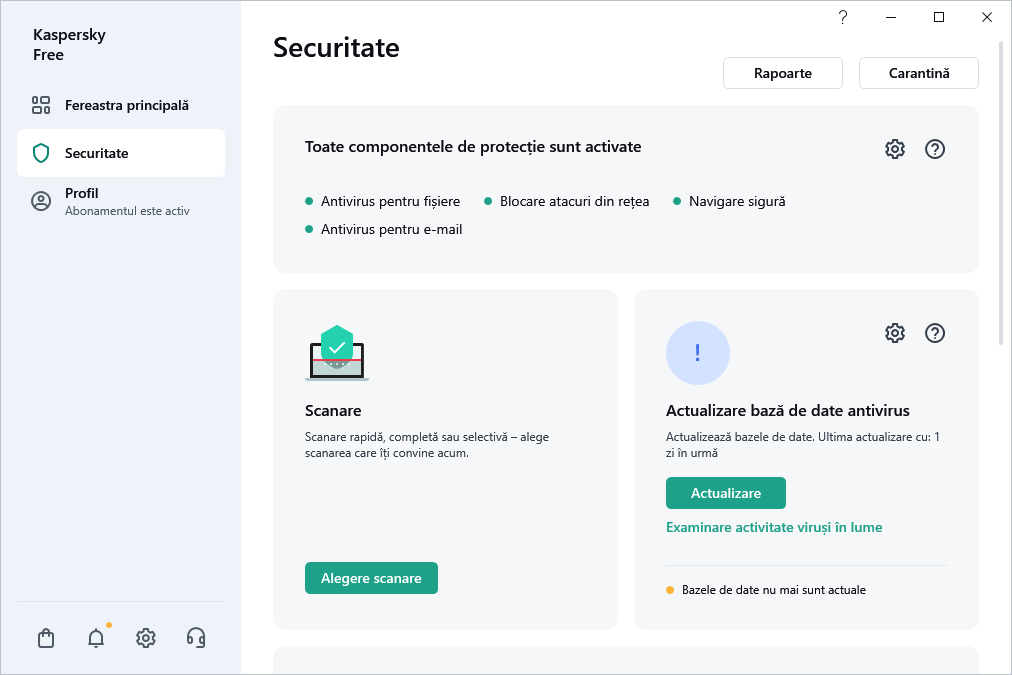Open help for protection components

pyautogui.click(x=935, y=149)
